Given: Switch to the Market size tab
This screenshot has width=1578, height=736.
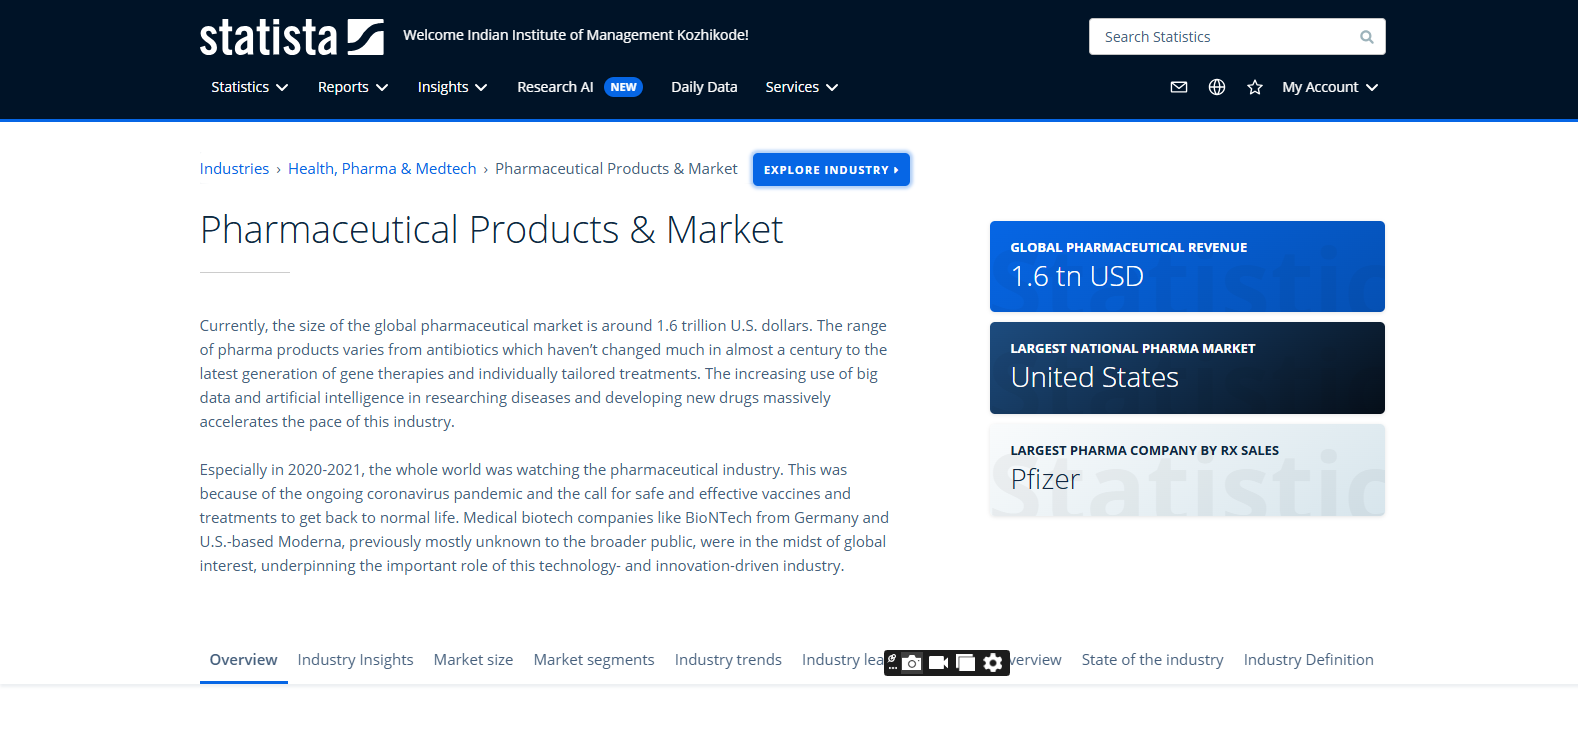Looking at the screenshot, I should (x=473, y=660).
